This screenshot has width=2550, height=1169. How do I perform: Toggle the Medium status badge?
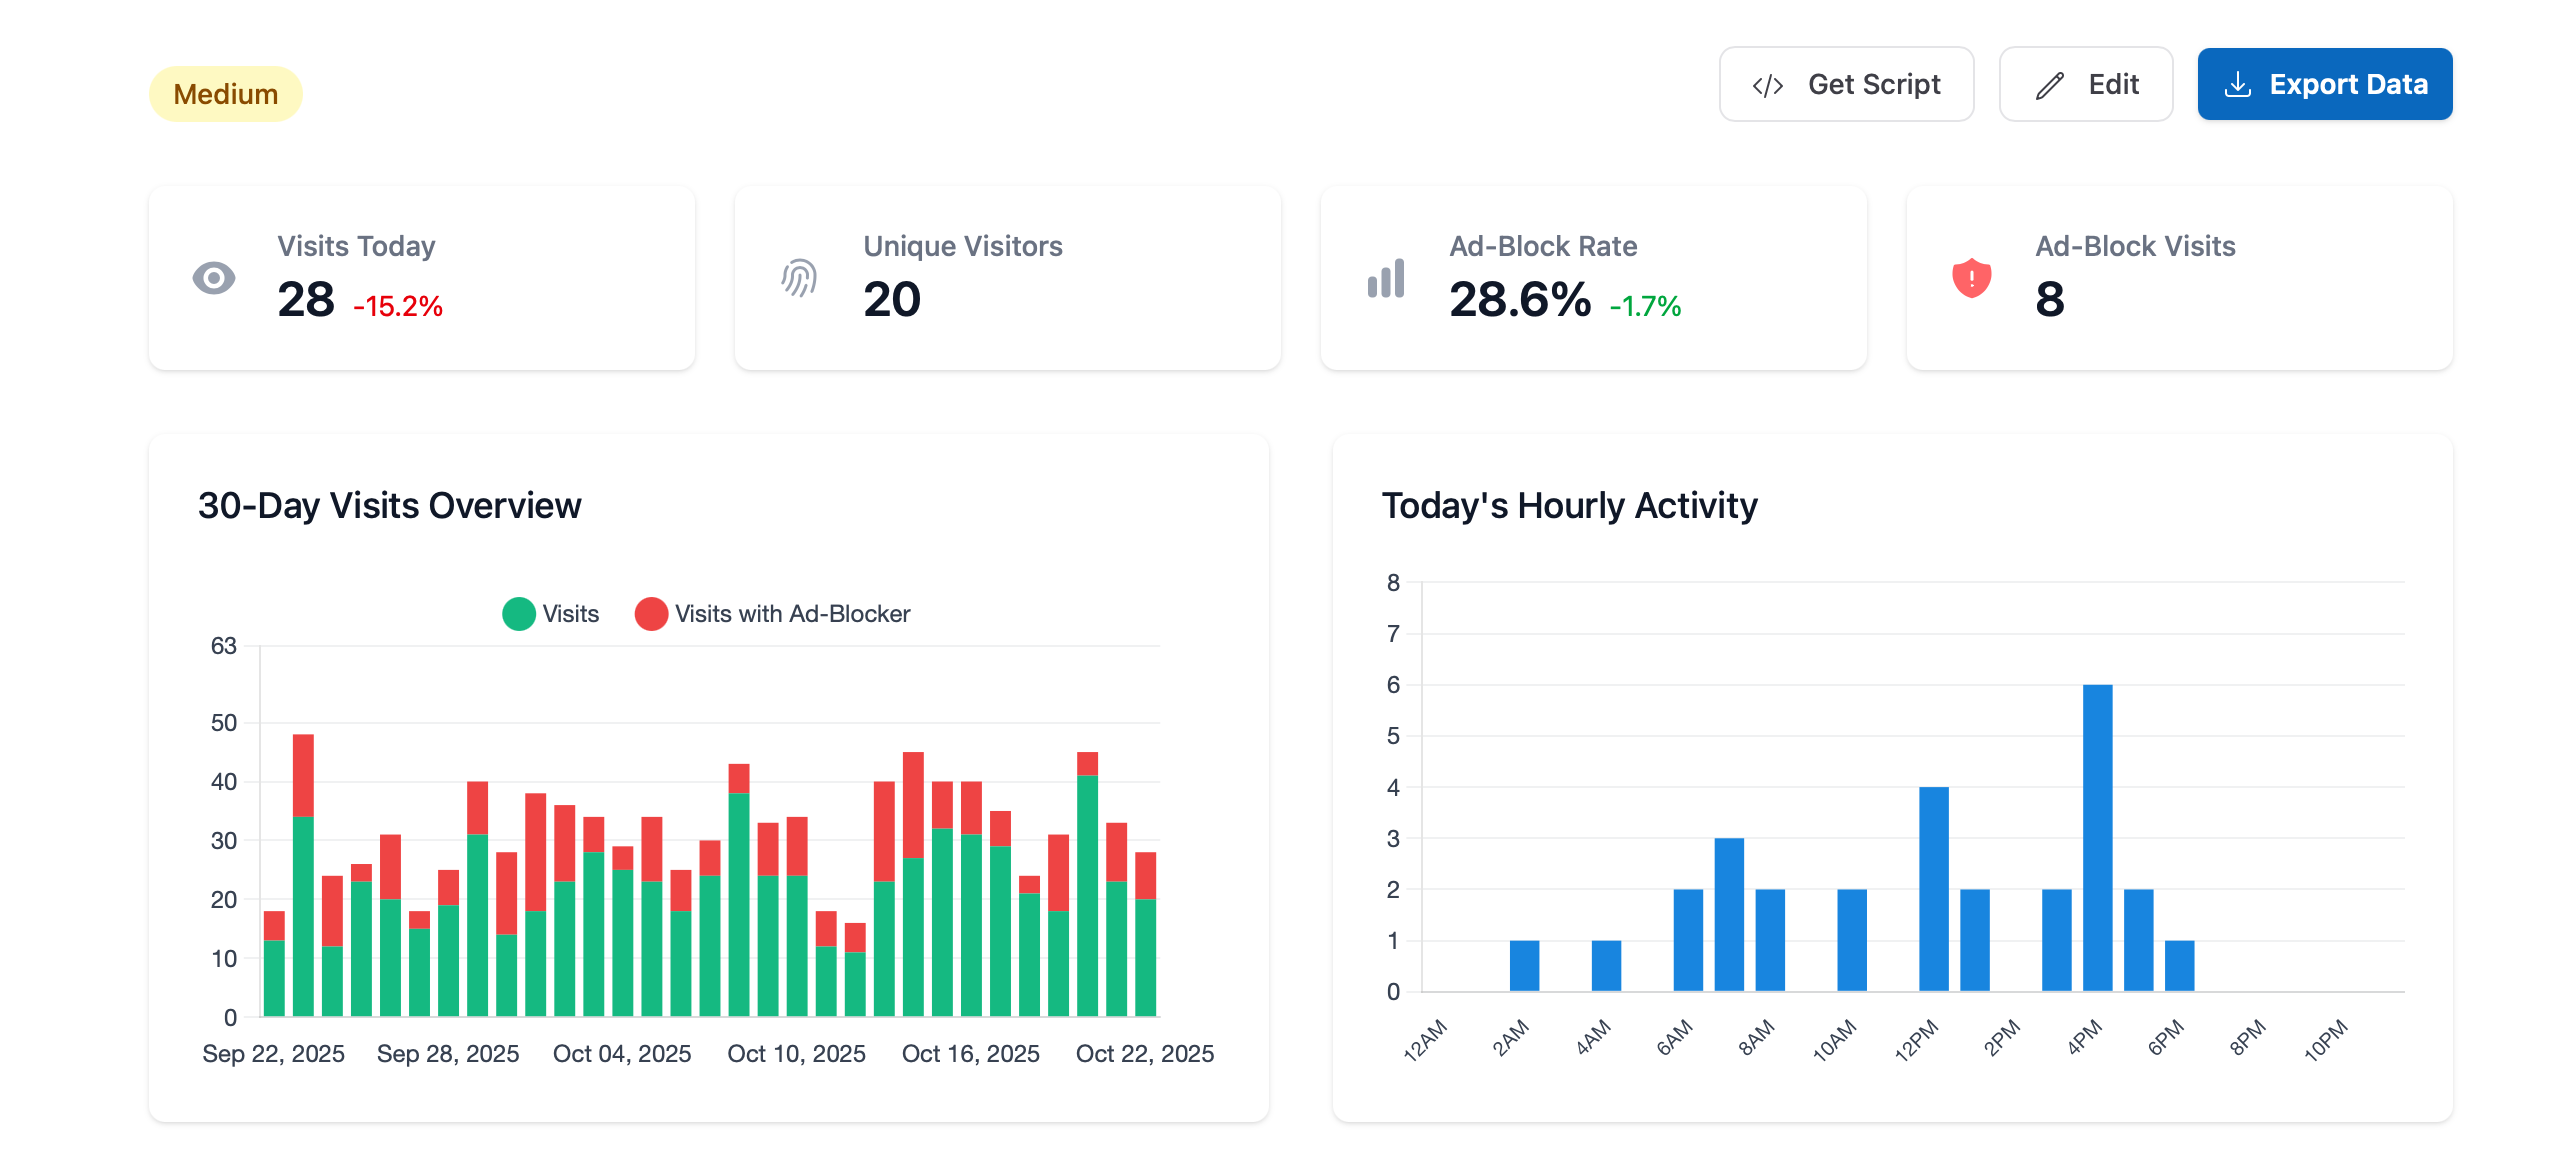[226, 93]
